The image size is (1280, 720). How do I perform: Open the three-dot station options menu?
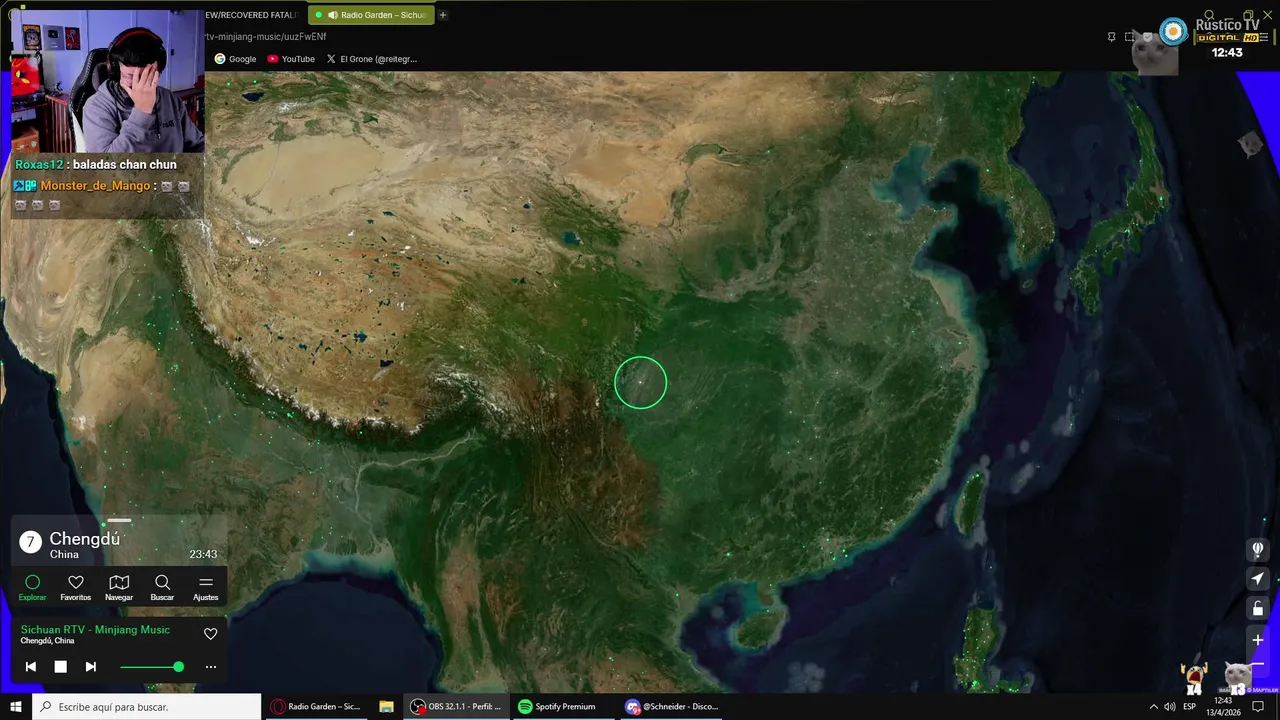click(x=210, y=667)
